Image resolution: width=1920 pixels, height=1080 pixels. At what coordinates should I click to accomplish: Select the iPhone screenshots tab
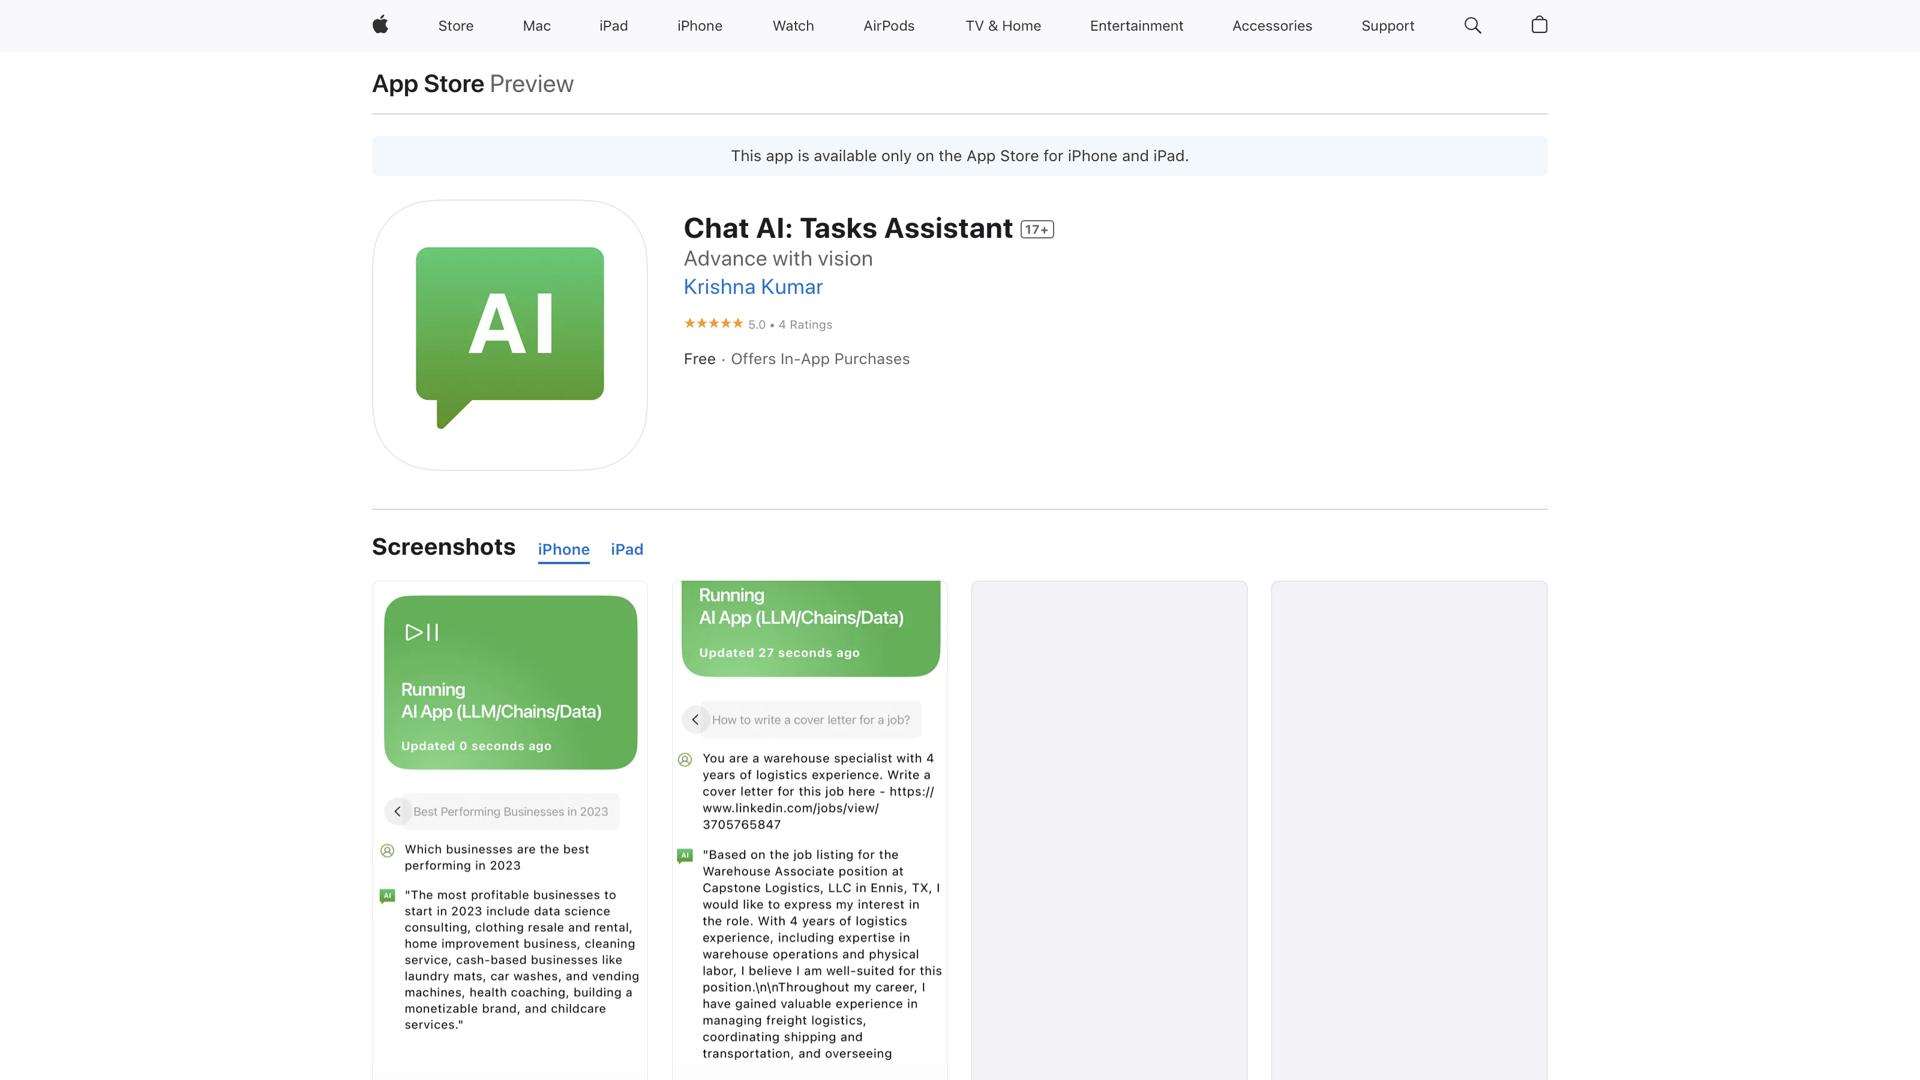point(563,549)
